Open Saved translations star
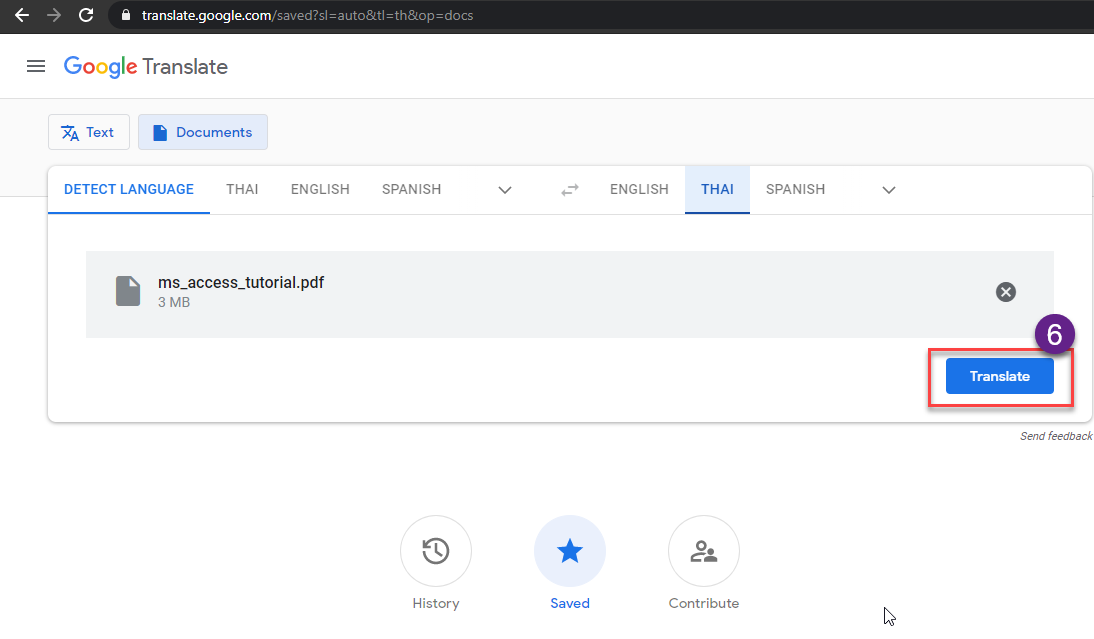Screen dimensions: 1094x639 [569, 551]
